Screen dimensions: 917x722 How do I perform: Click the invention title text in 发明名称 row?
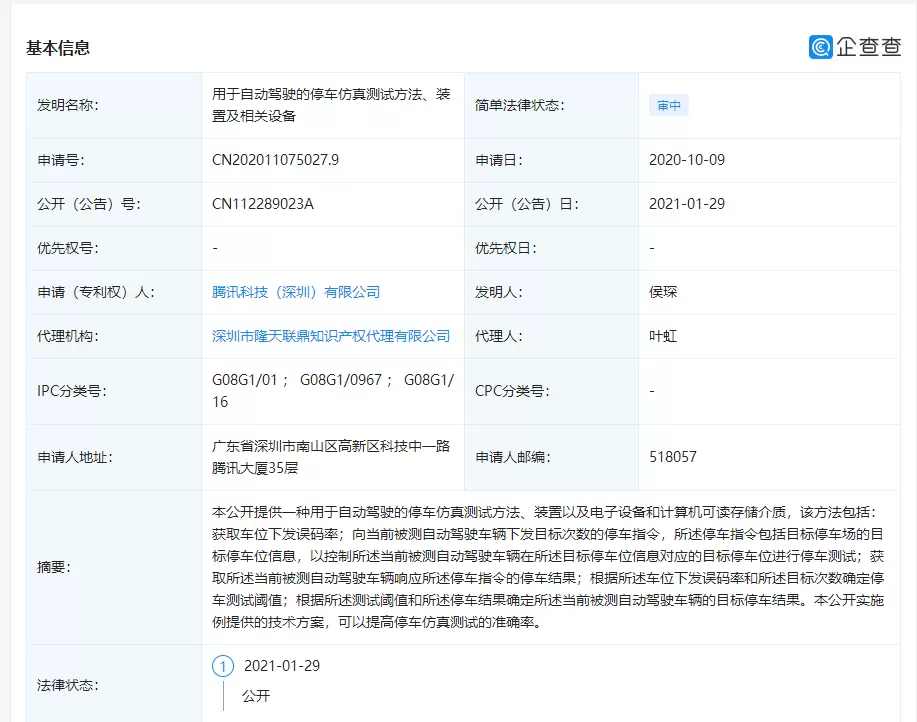(330, 104)
